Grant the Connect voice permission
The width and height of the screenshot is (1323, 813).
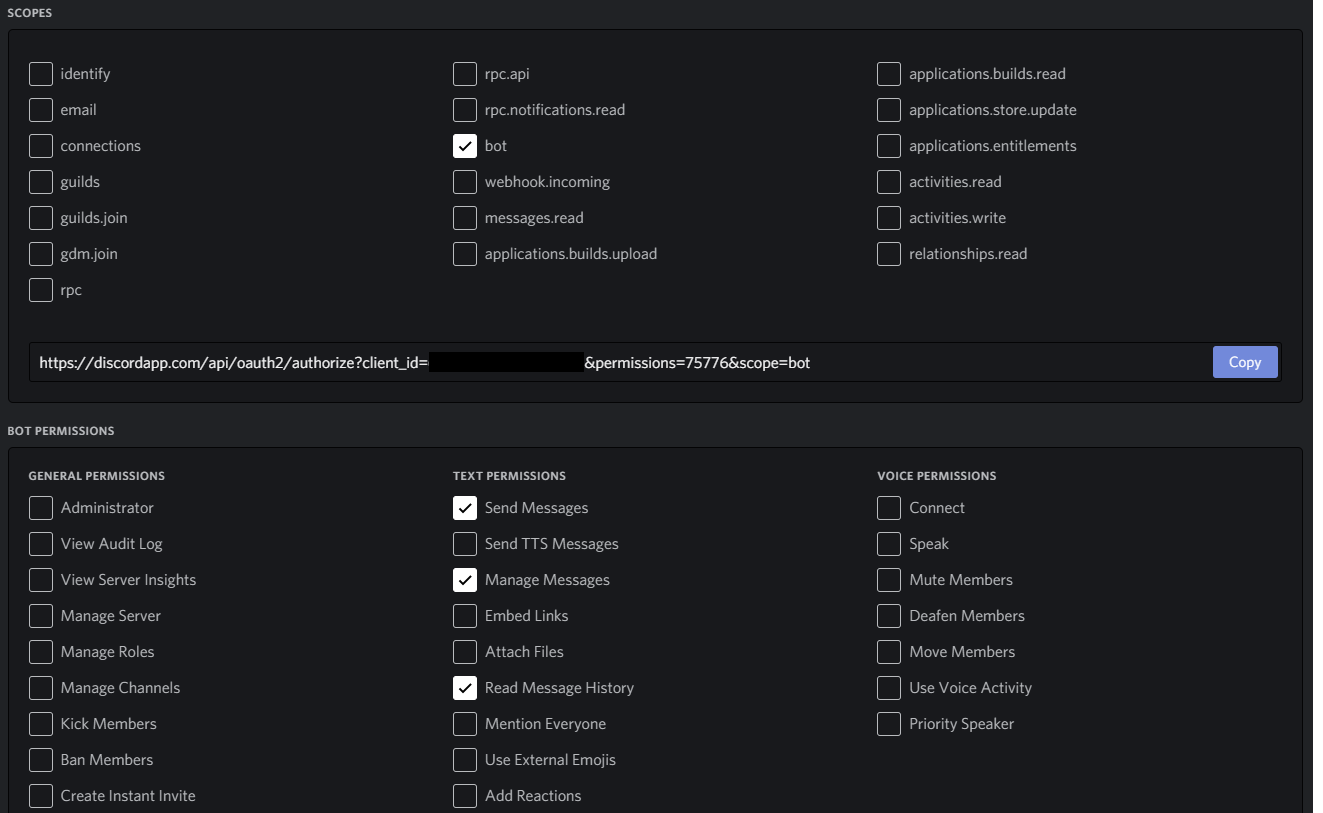(888, 507)
